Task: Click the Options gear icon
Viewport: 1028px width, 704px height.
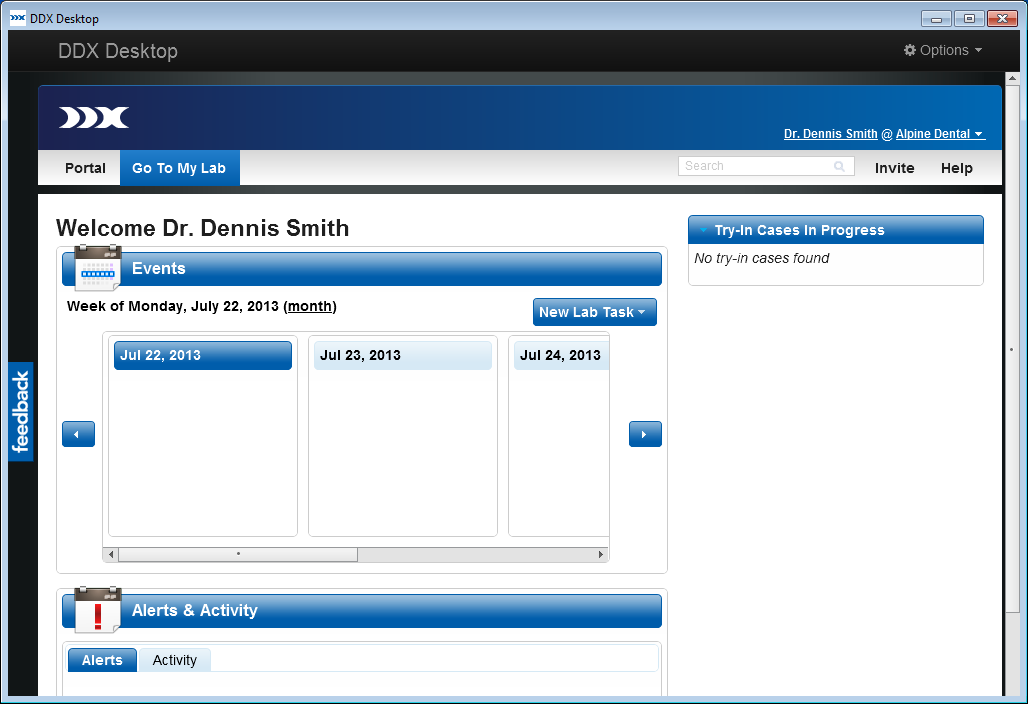Action: (910, 50)
